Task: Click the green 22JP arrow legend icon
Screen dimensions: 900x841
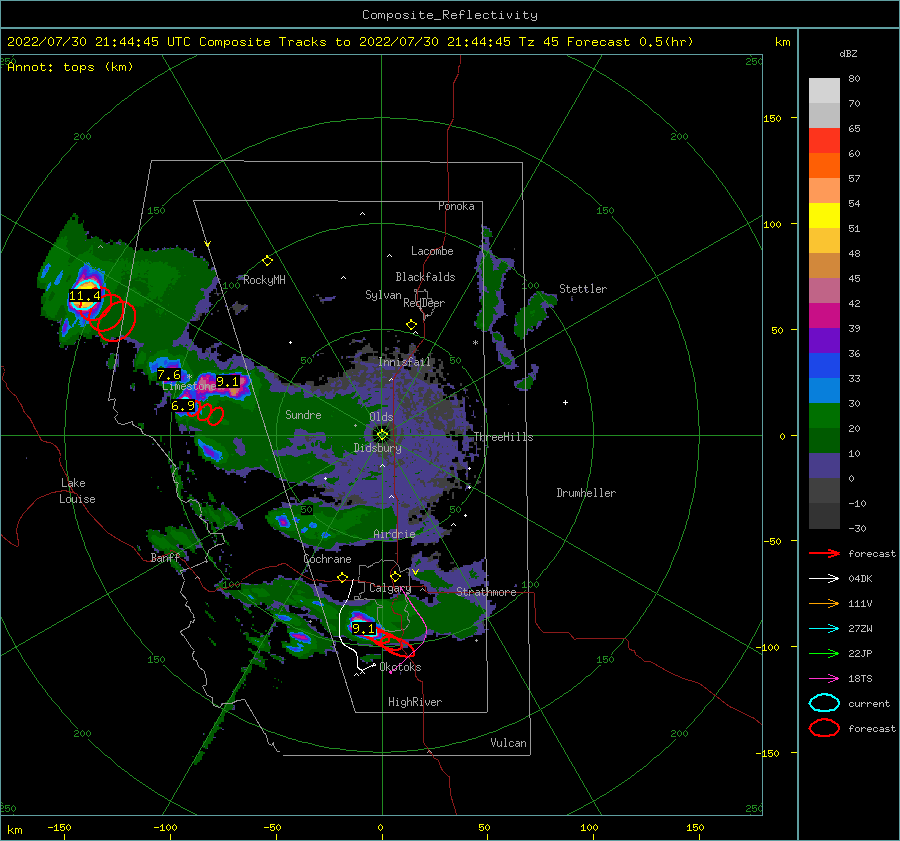Action: [x=824, y=653]
